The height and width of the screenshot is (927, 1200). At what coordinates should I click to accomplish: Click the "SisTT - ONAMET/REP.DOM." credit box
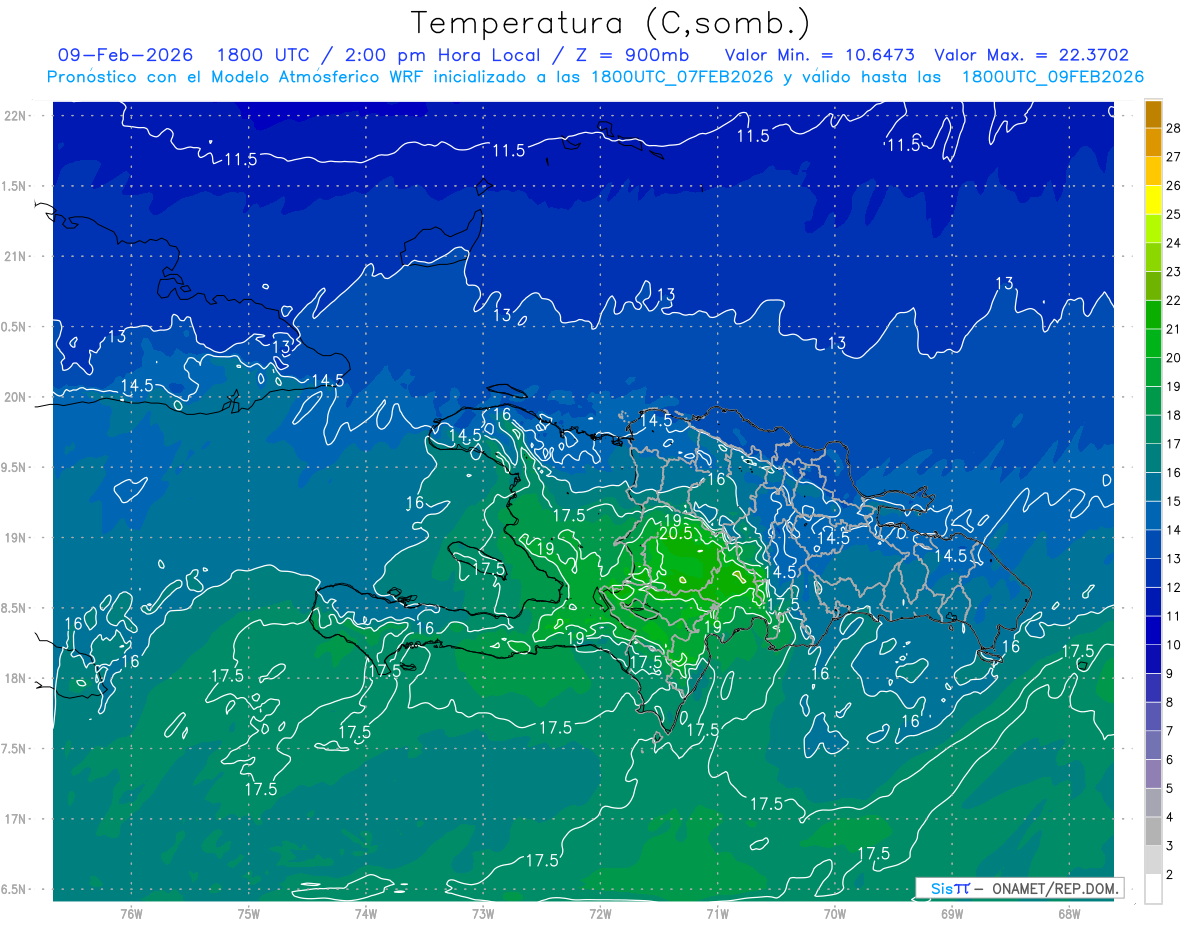[x=1019, y=888]
